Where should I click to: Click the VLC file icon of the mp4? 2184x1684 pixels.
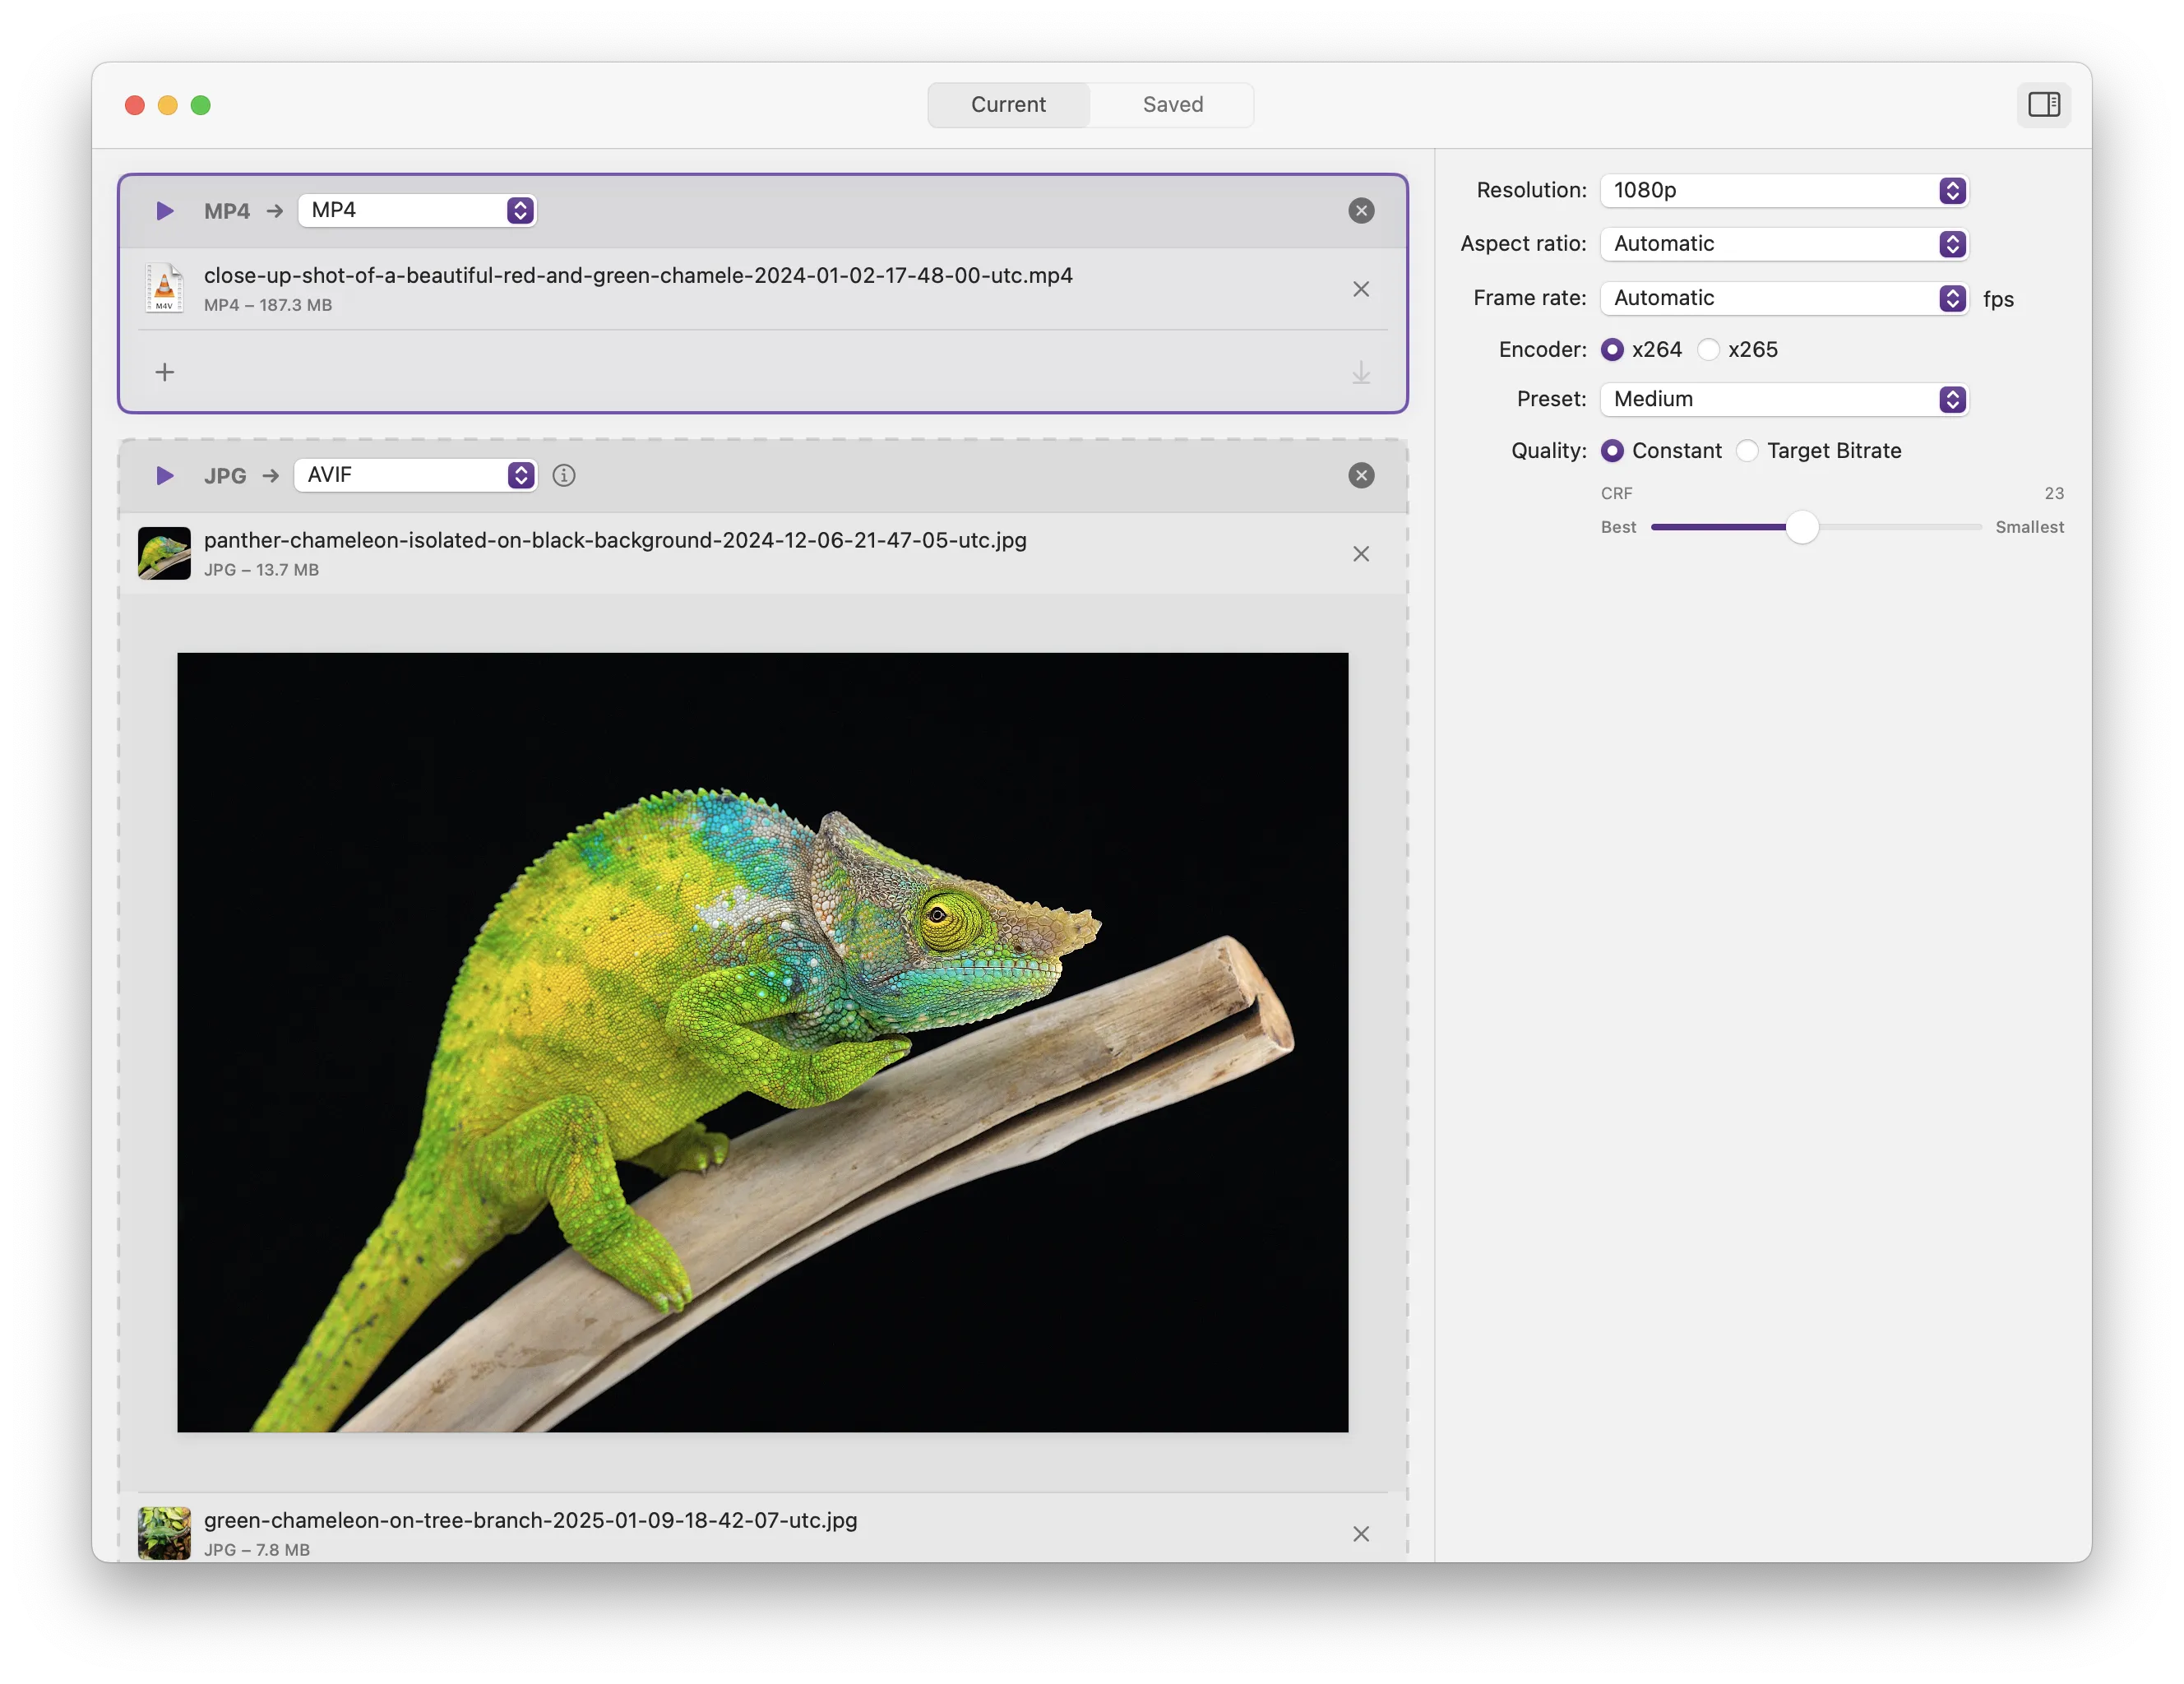tap(164, 288)
